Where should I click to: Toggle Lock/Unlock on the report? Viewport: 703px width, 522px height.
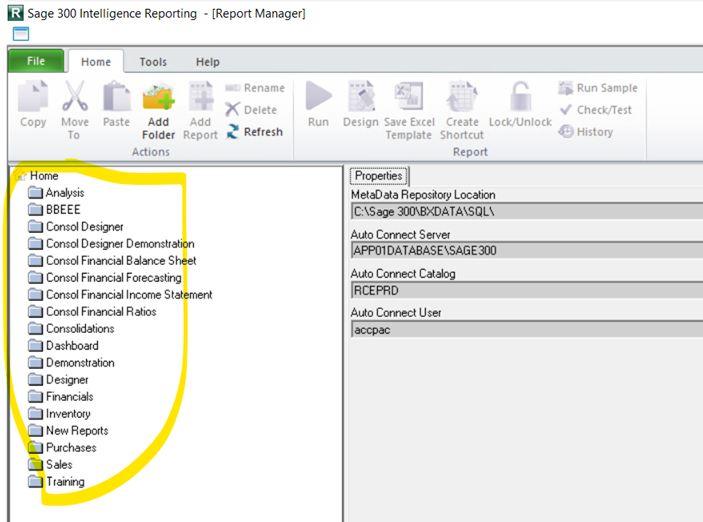tap(520, 104)
